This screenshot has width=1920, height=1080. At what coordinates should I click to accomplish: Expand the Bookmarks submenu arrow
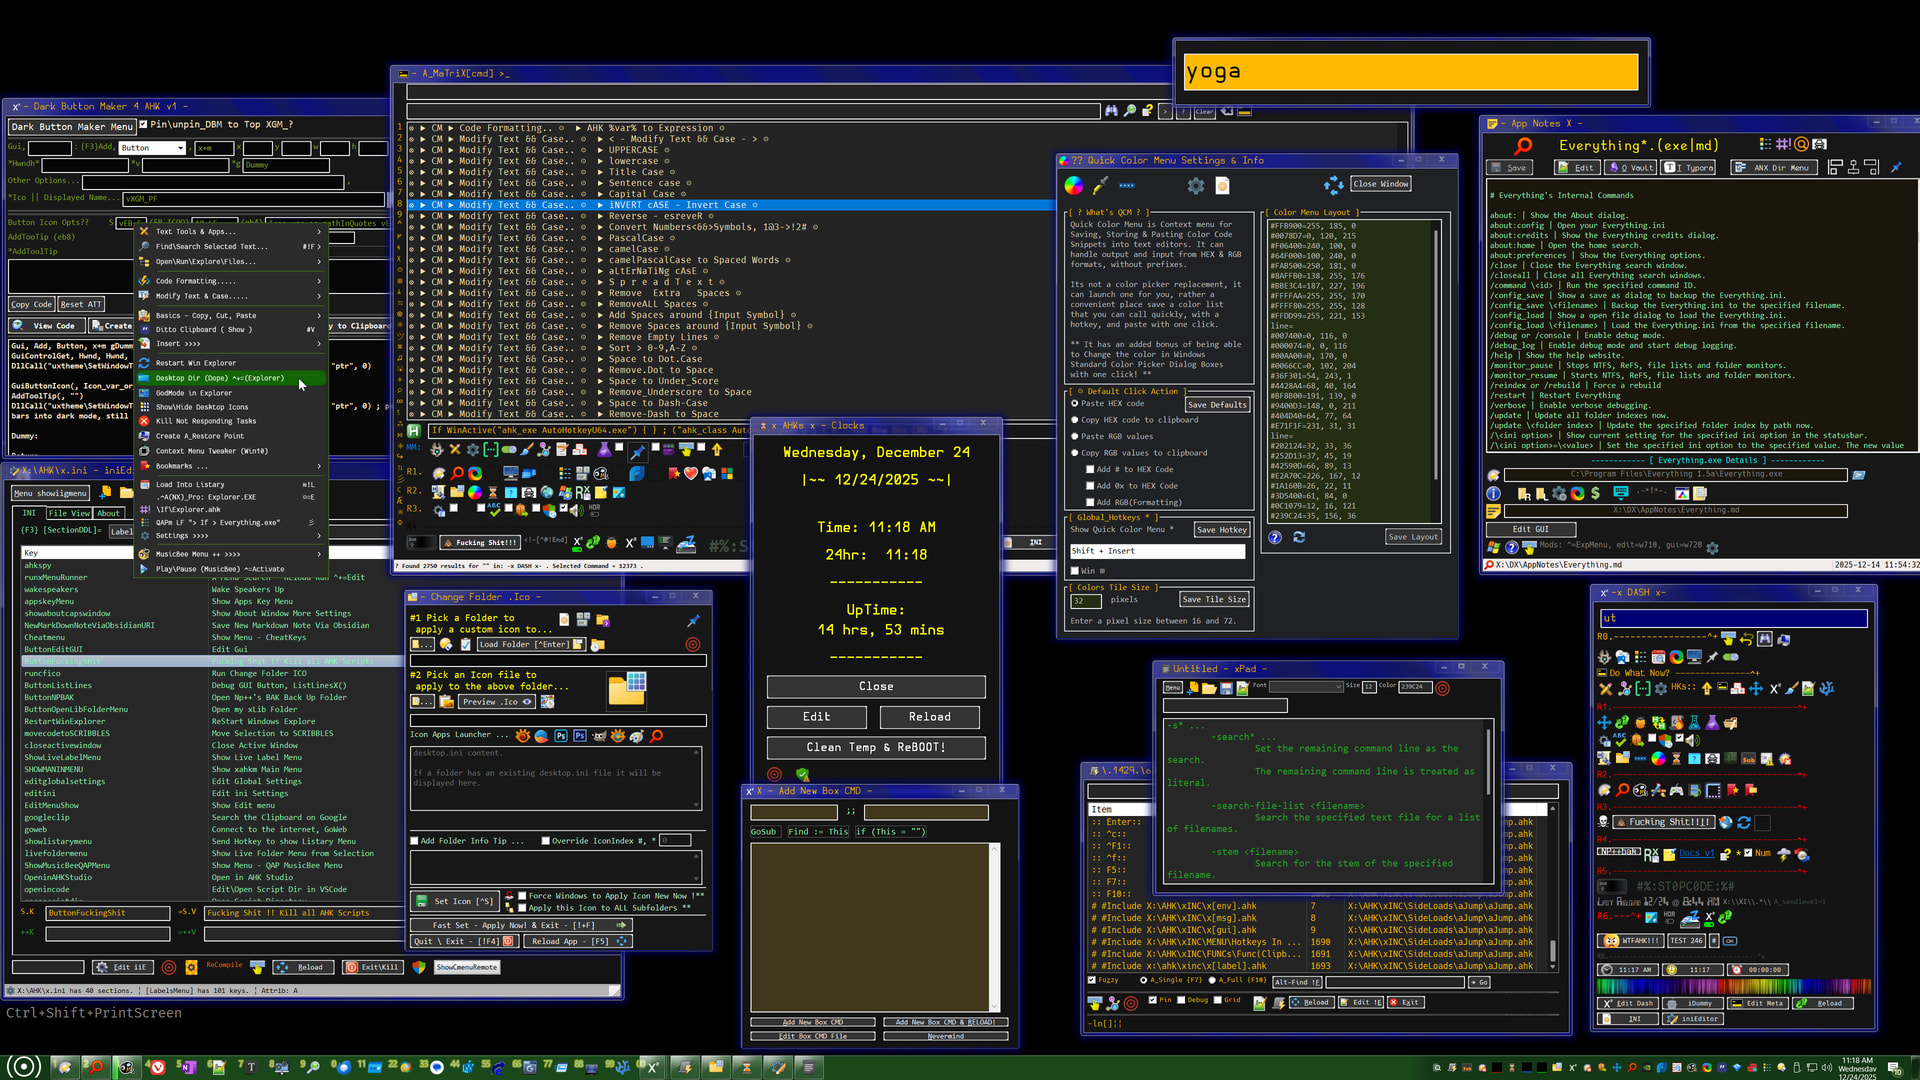tap(319, 466)
